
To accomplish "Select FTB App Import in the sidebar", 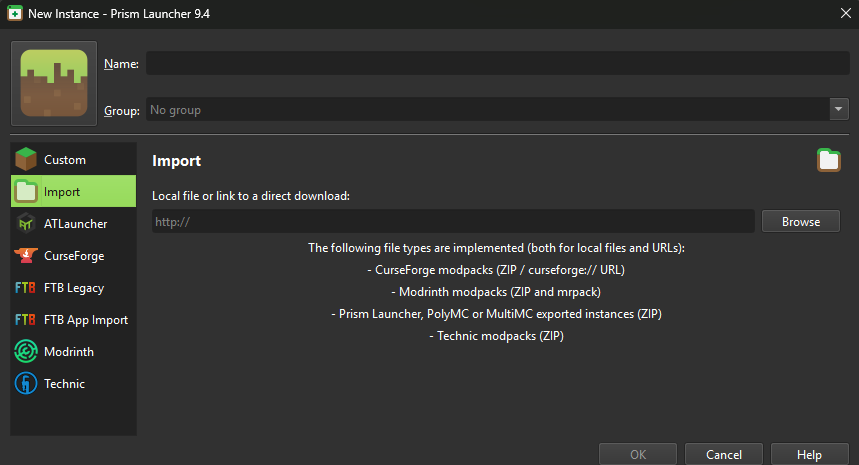I will click(x=73, y=319).
